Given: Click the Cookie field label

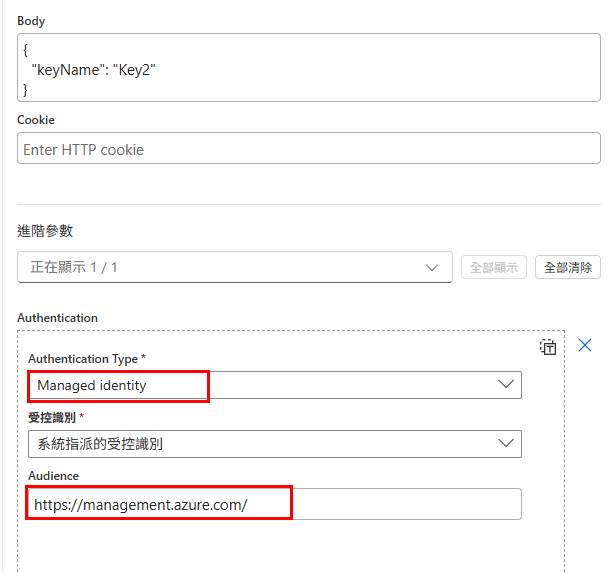Looking at the screenshot, I should [36, 120].
